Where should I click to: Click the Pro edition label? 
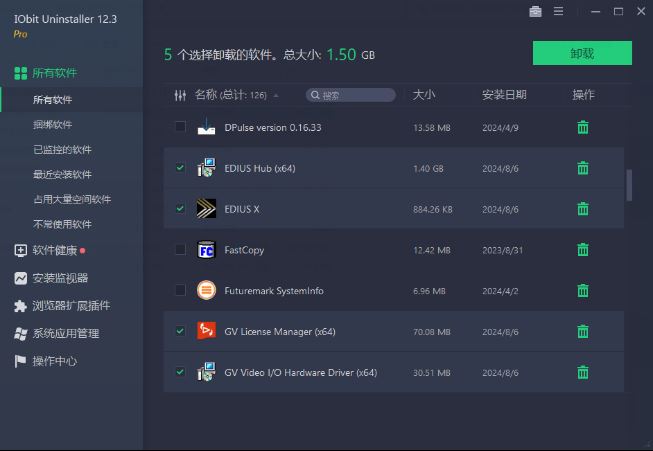click(20, 34)
